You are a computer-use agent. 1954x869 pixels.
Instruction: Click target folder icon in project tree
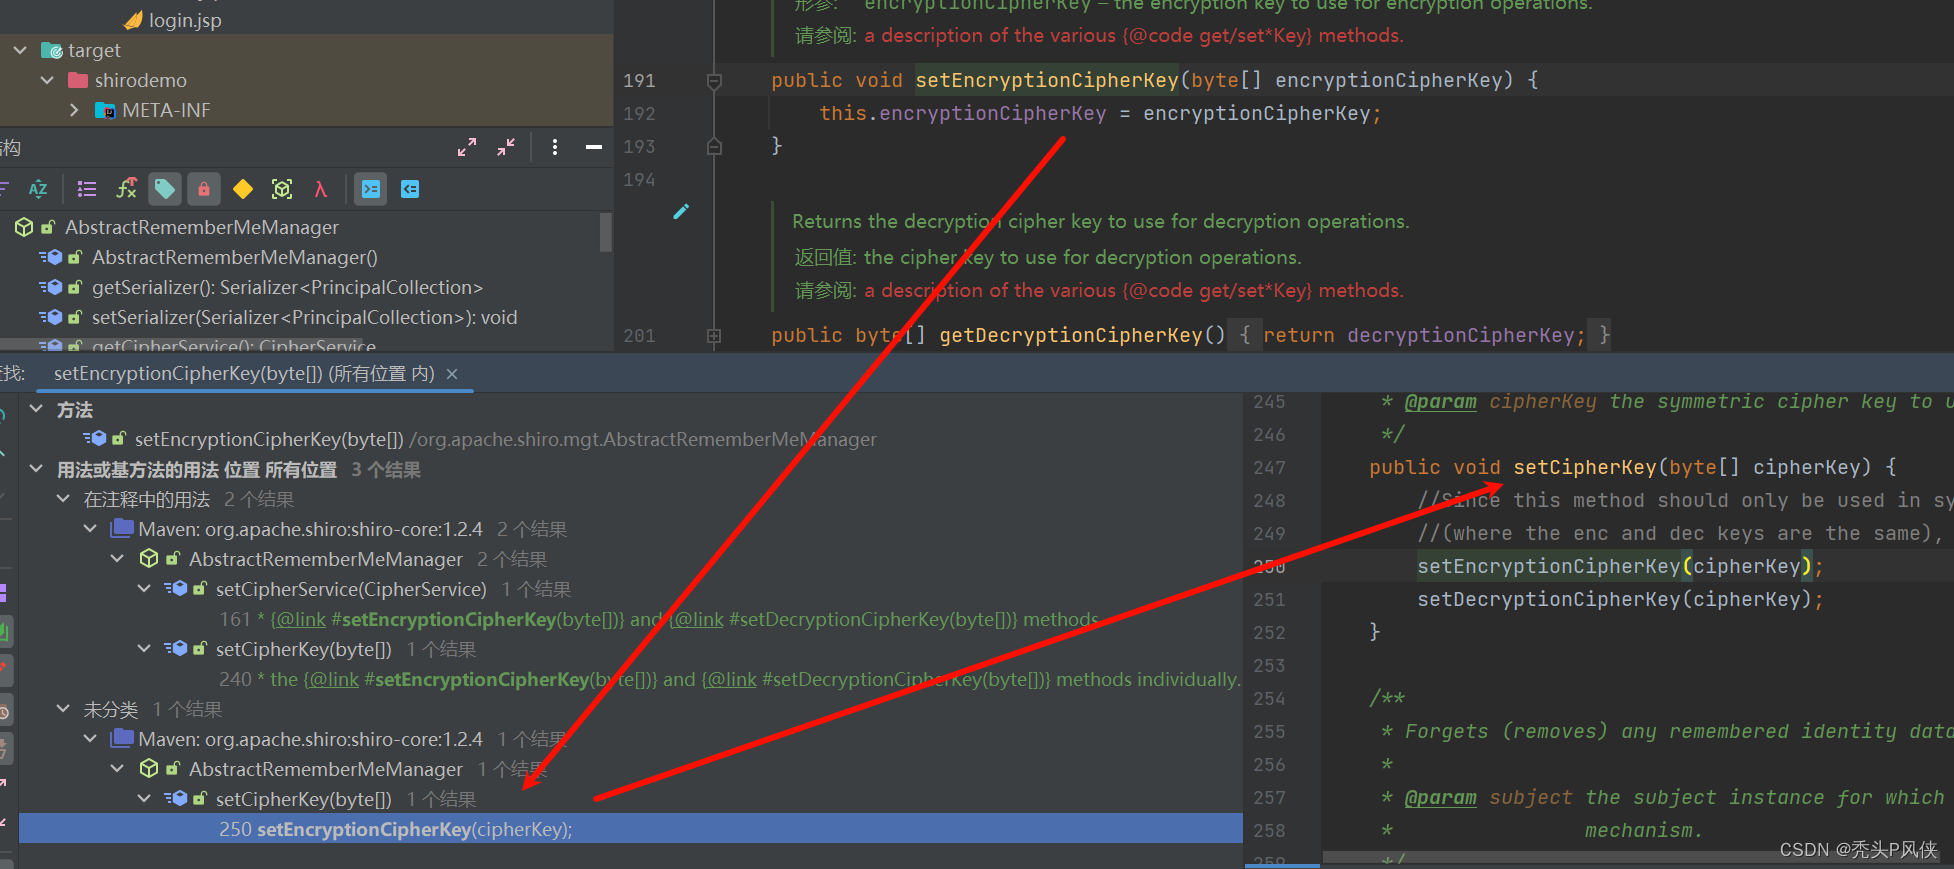point(52,50)
